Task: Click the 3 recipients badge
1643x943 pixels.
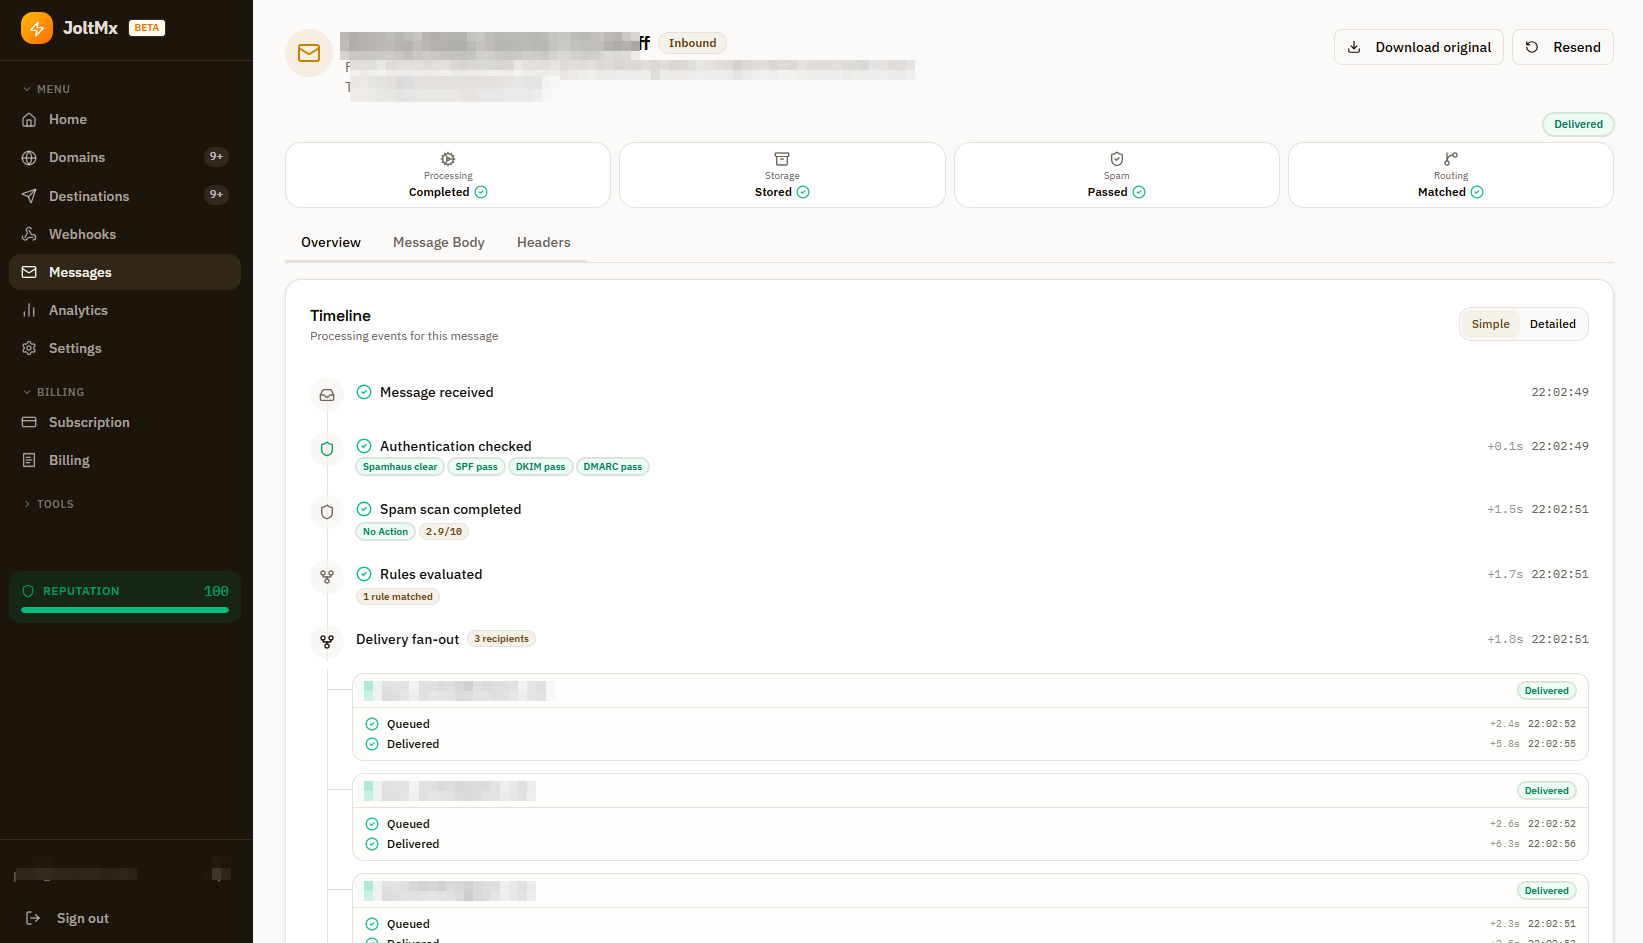Action: coord(501,639)
